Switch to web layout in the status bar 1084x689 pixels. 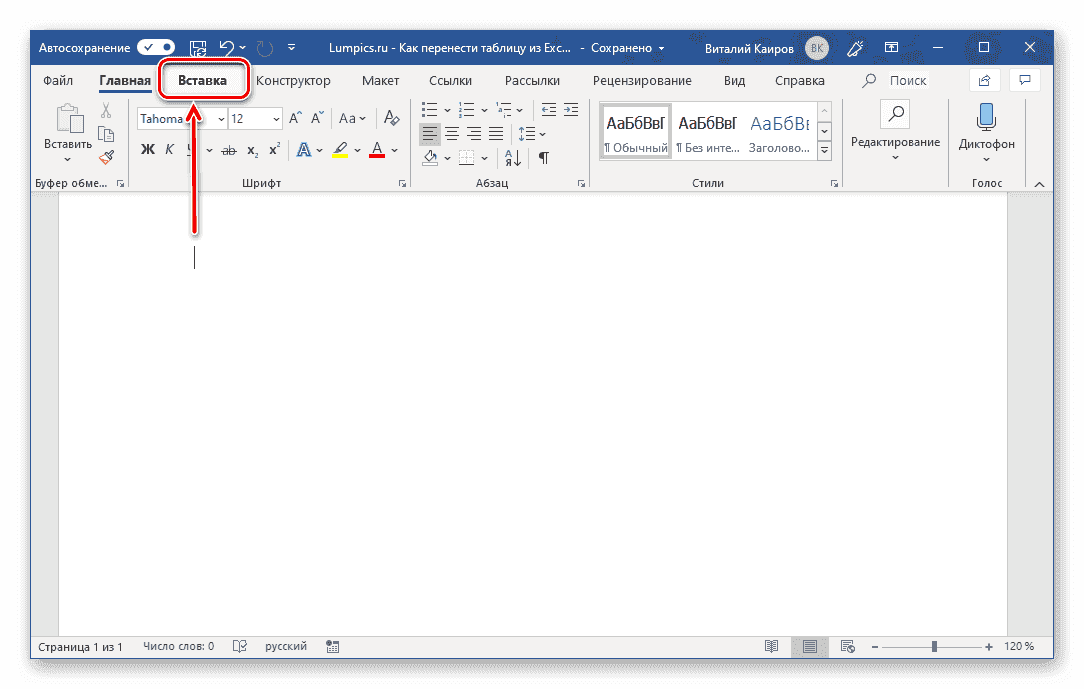pyautogui.click(x=846, y=647)
